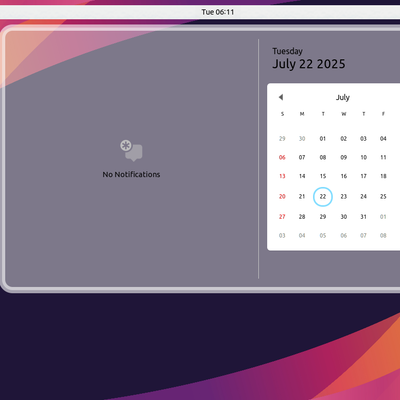Select Sunday 13 in calendar

click(282, 176)
